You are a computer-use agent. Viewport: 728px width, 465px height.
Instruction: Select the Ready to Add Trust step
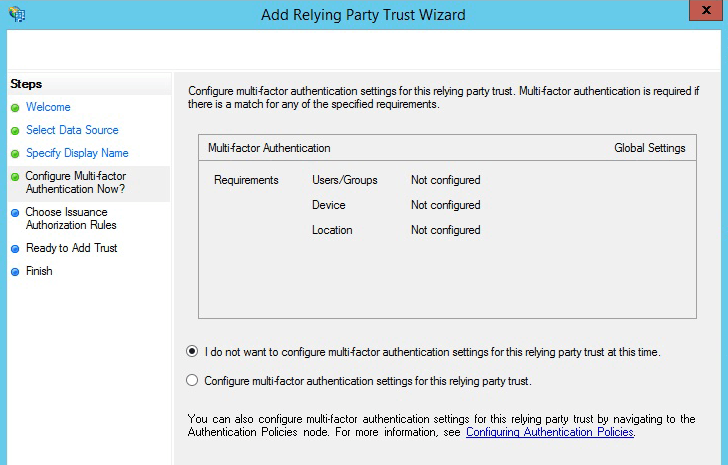click(72, 248)
